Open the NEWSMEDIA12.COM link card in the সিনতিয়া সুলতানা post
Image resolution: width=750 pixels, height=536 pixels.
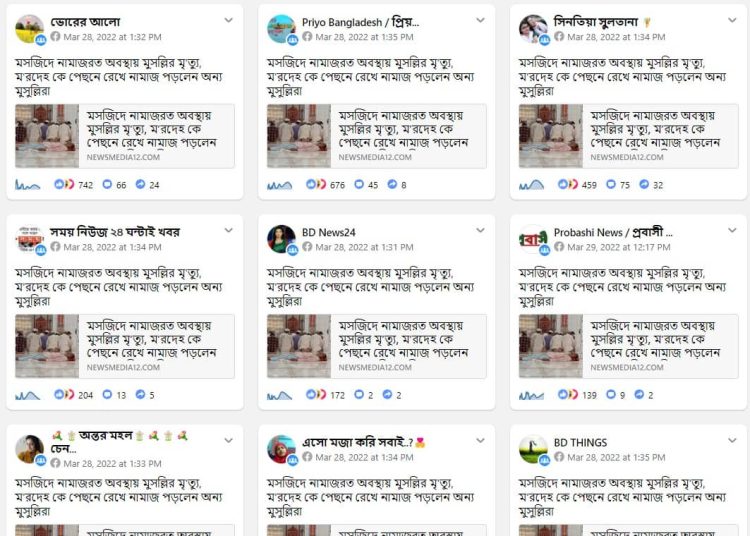pyautogui.click(x=628, y=136)
